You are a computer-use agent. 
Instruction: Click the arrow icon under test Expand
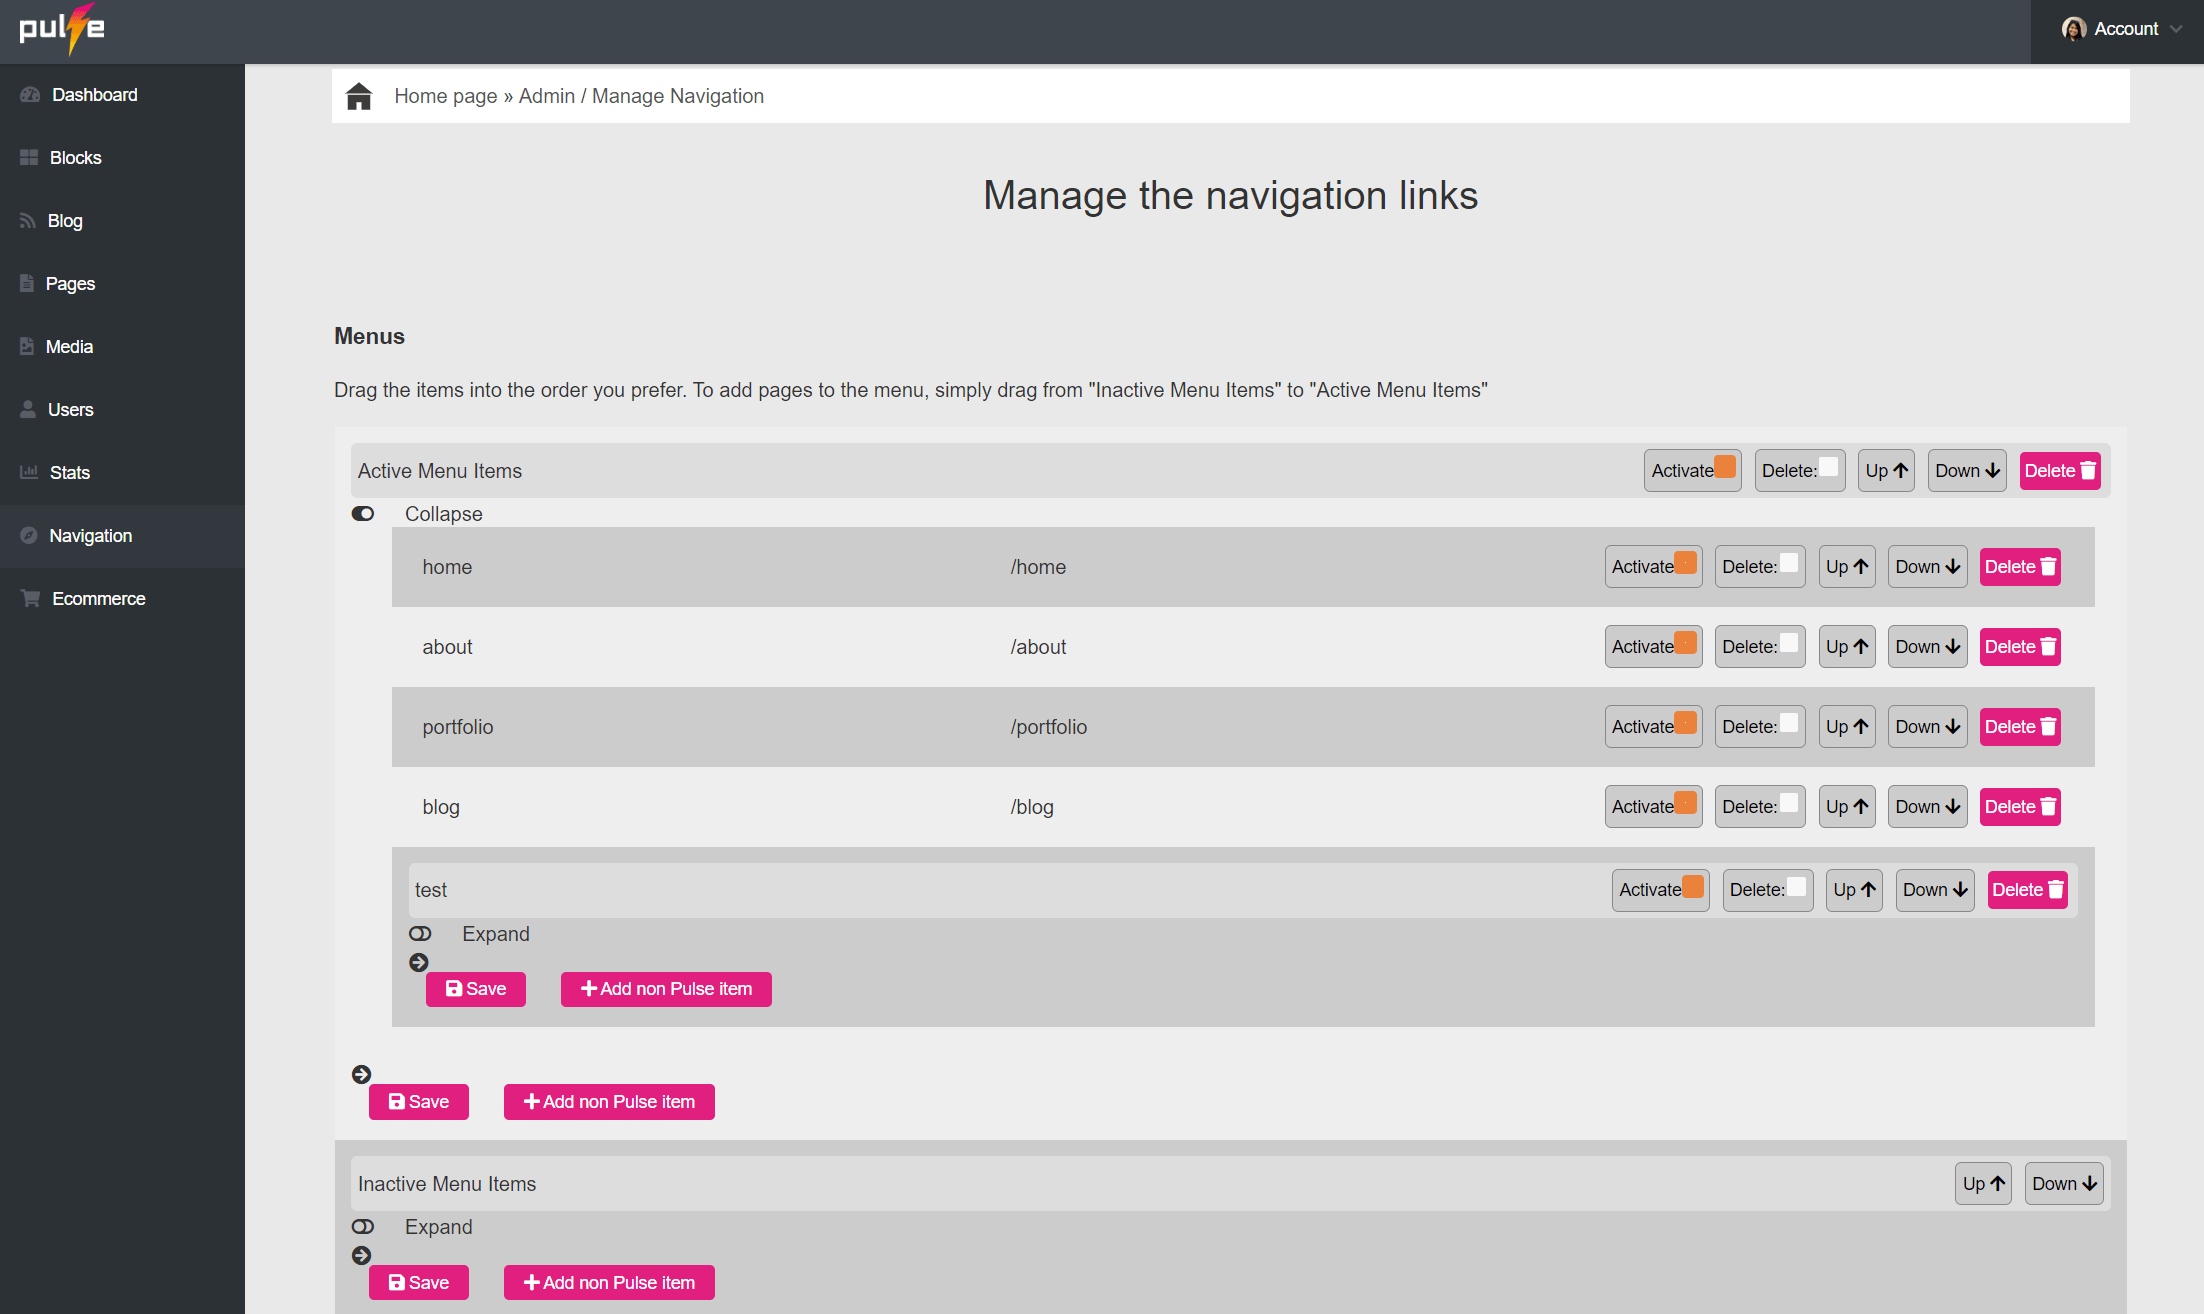pos(419,962)
